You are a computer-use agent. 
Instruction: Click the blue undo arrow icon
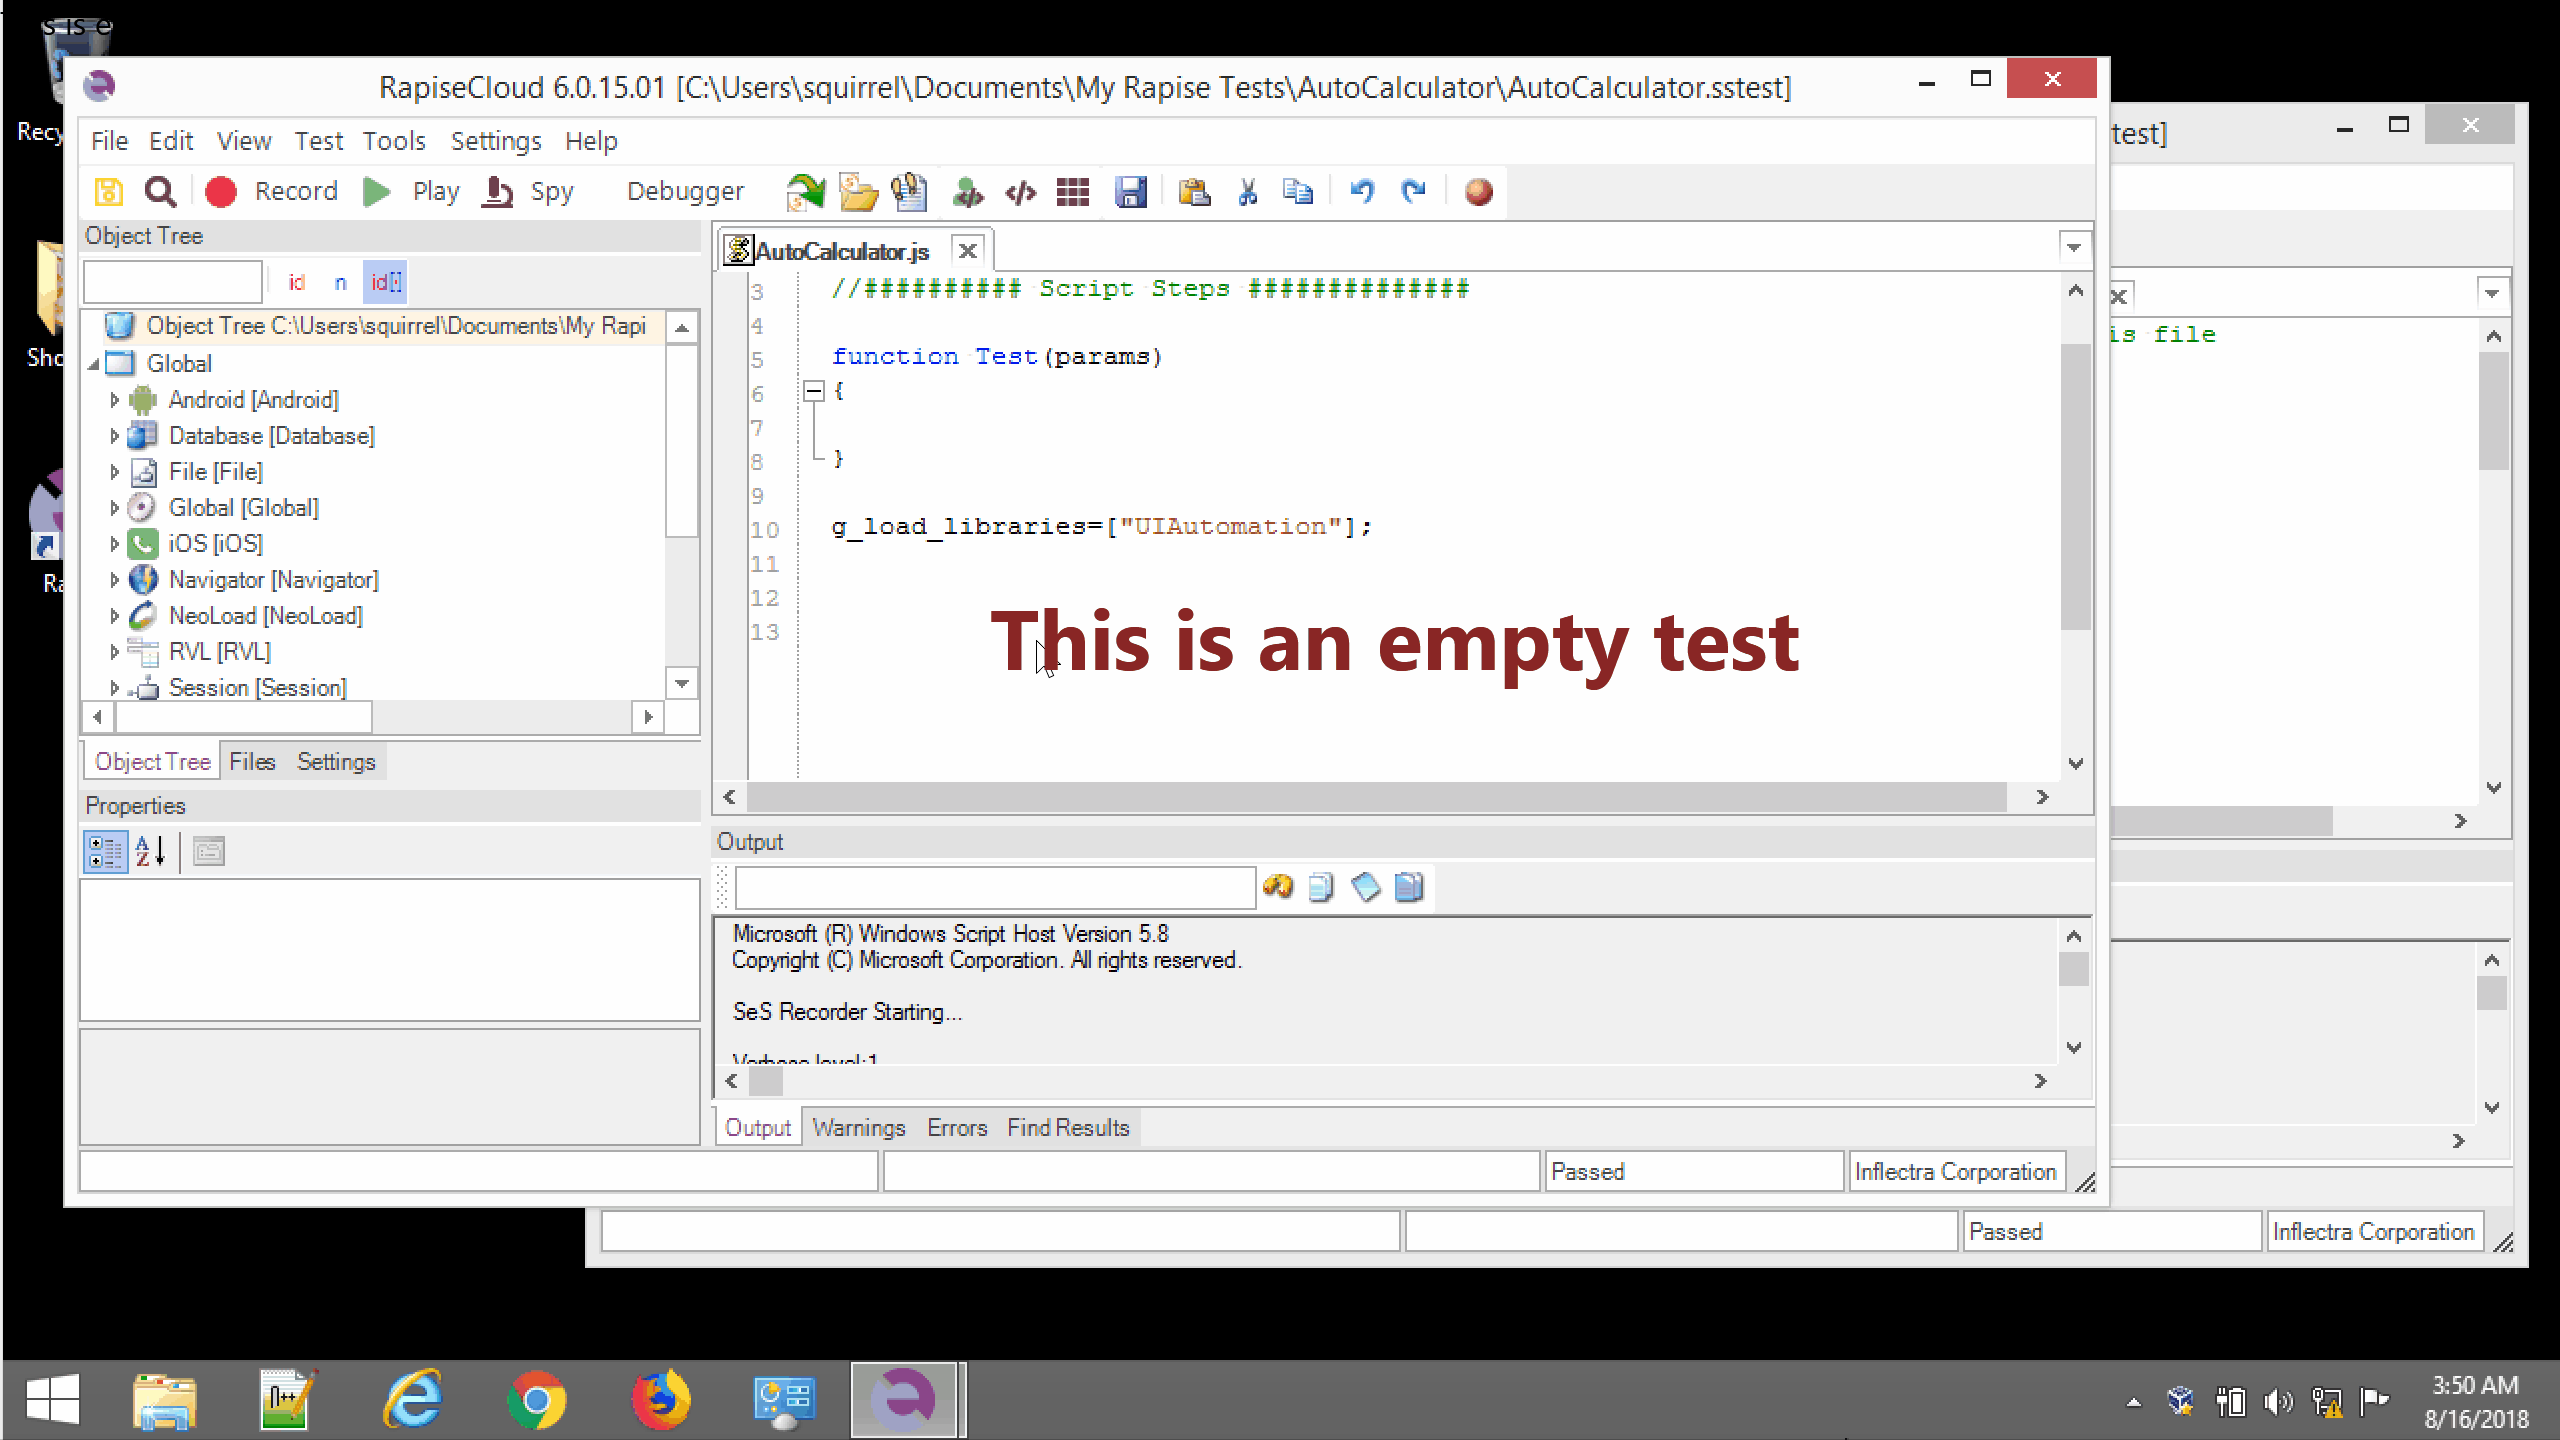tap(1362, 191)
